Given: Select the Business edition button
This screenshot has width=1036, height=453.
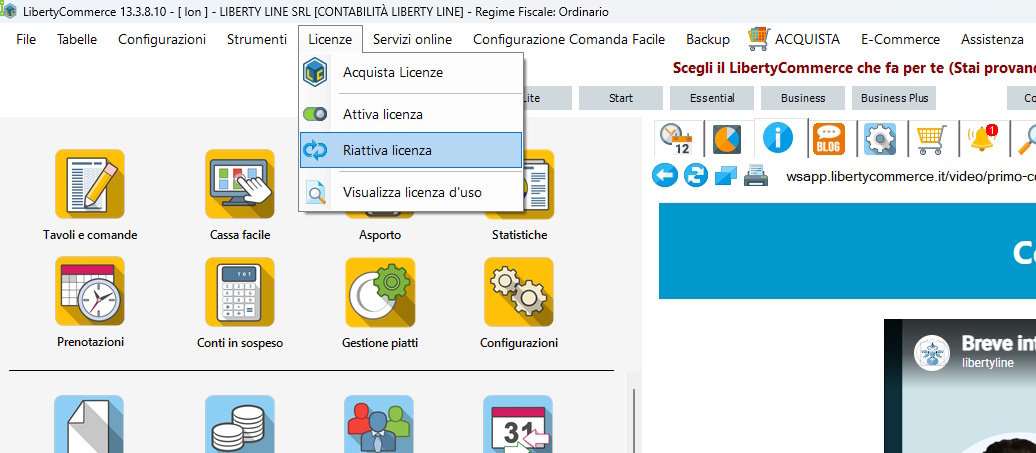Looking at the screenshot, I should [x=803, y=98].
